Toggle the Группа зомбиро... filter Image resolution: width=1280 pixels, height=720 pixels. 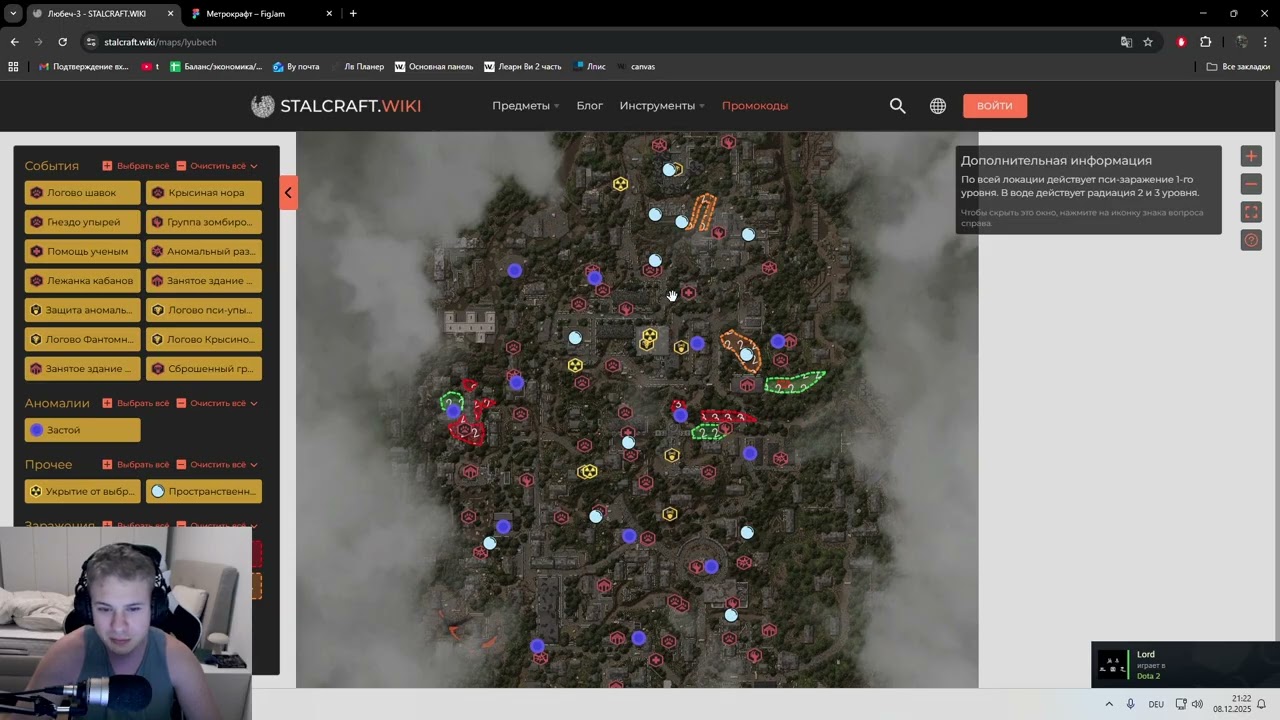click(204, 222)
